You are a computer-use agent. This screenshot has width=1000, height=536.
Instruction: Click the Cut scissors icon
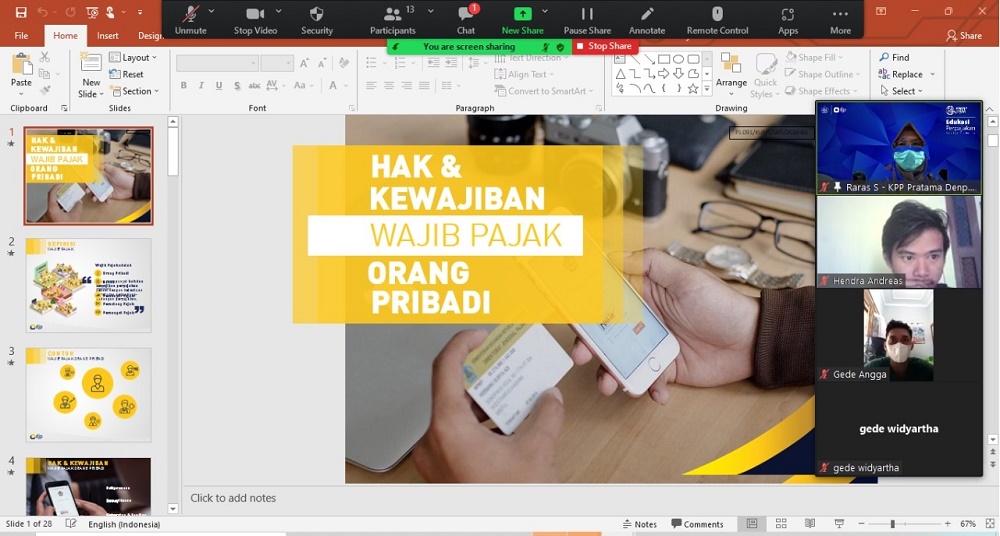coord(45,57)
